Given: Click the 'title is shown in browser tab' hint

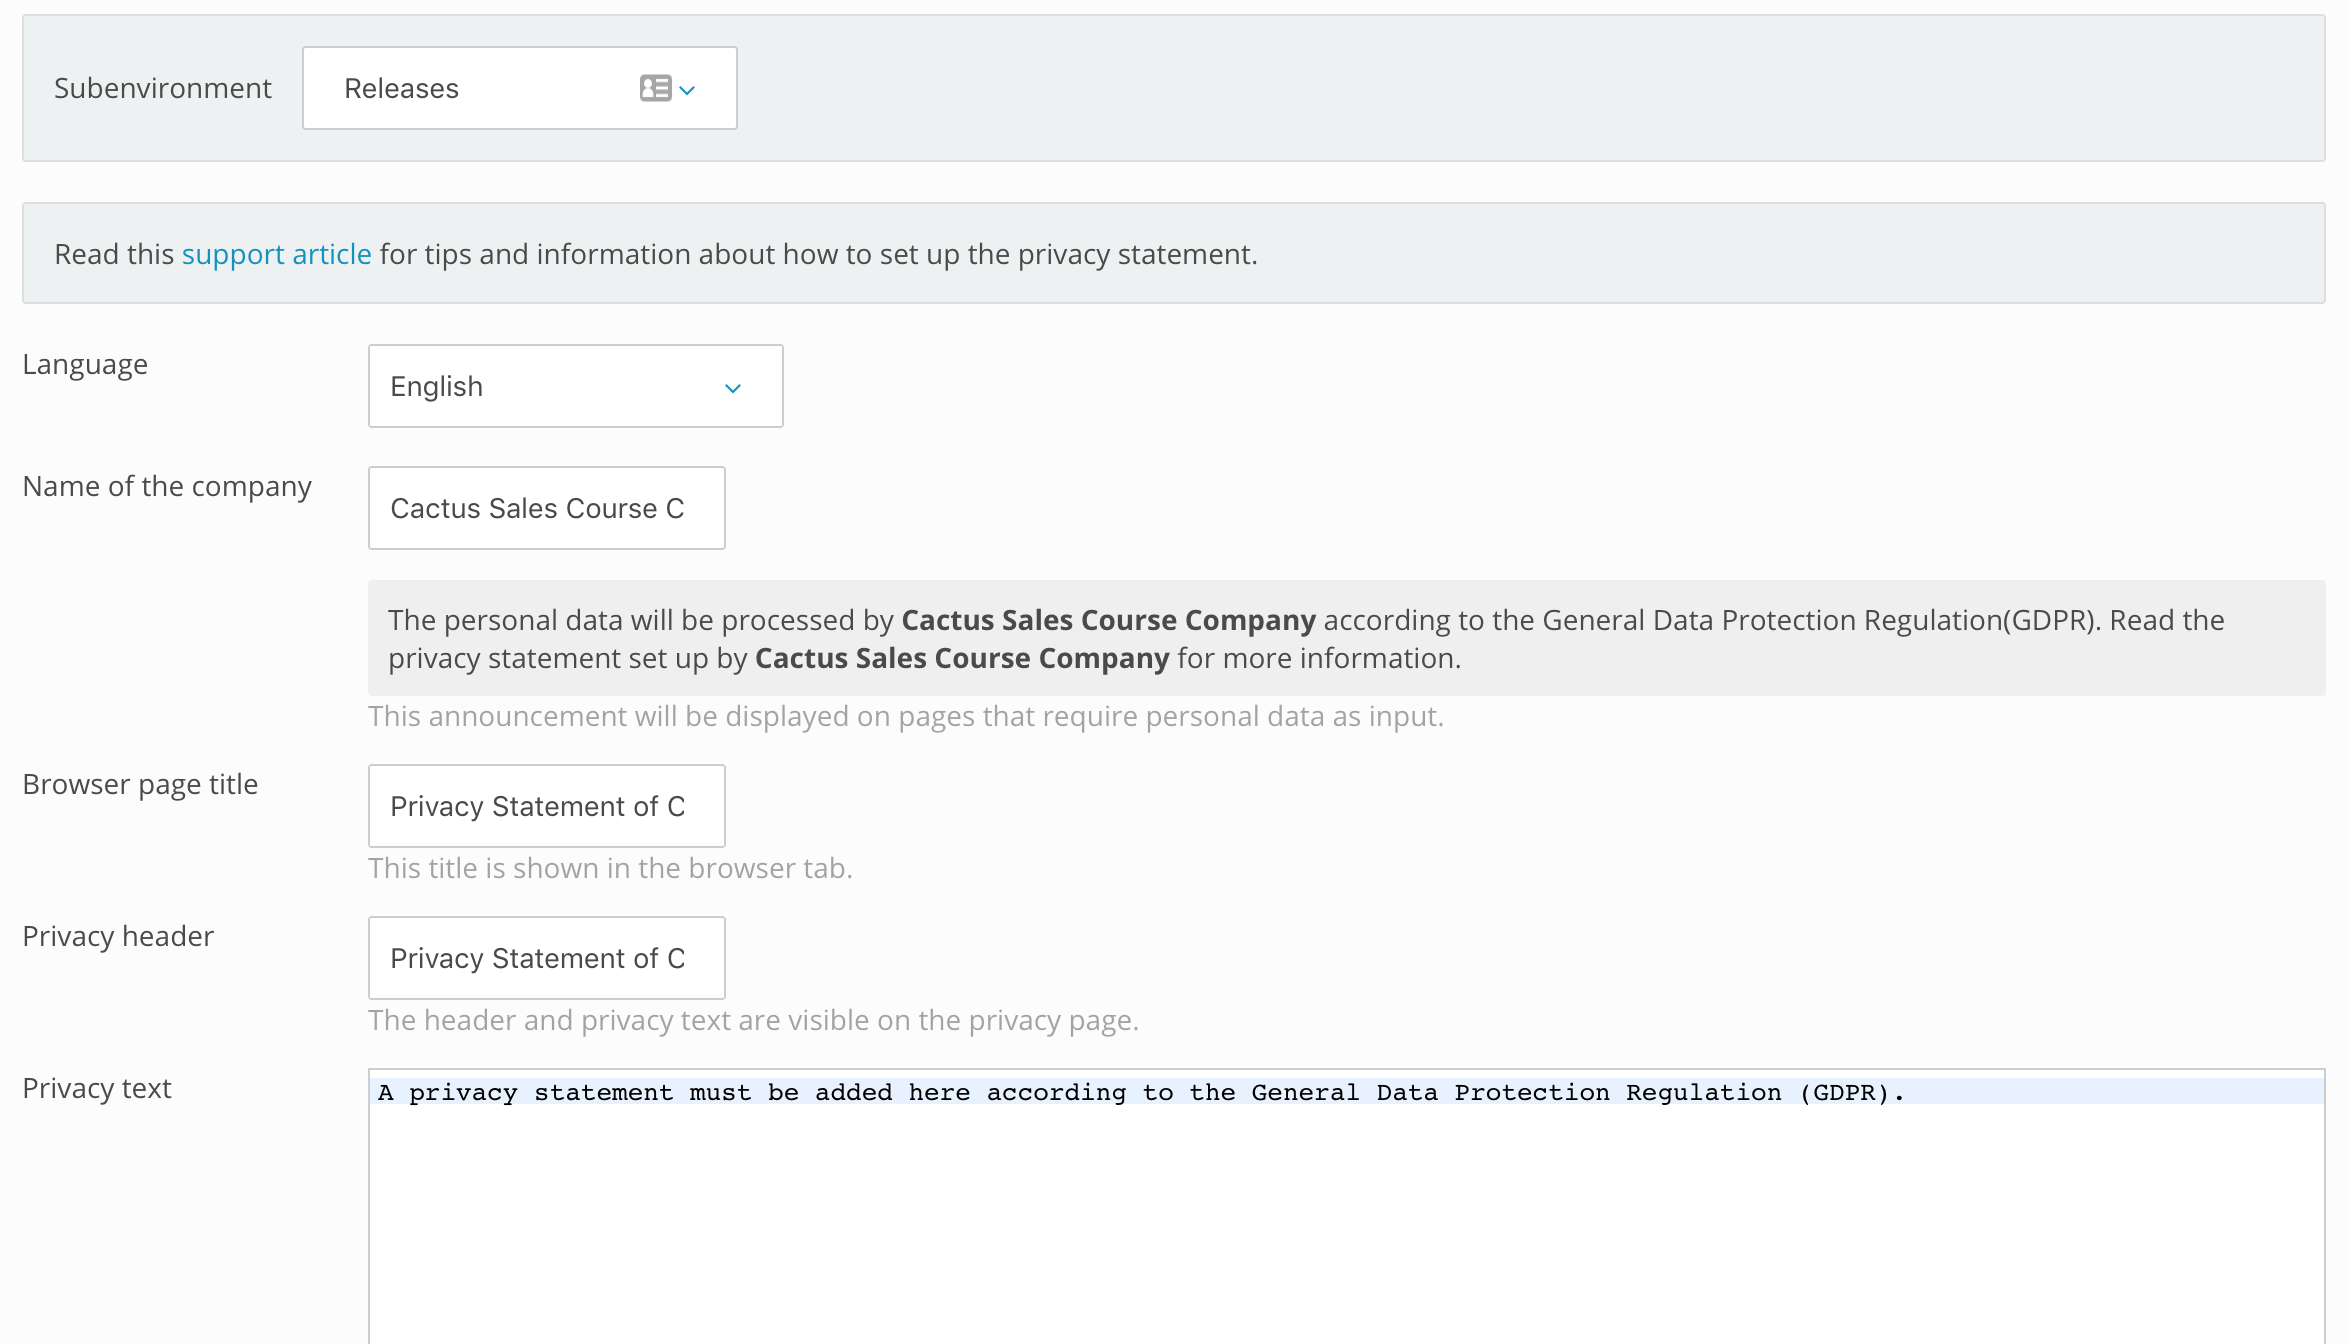Looking at the screenshot, I should coord(610,868).
